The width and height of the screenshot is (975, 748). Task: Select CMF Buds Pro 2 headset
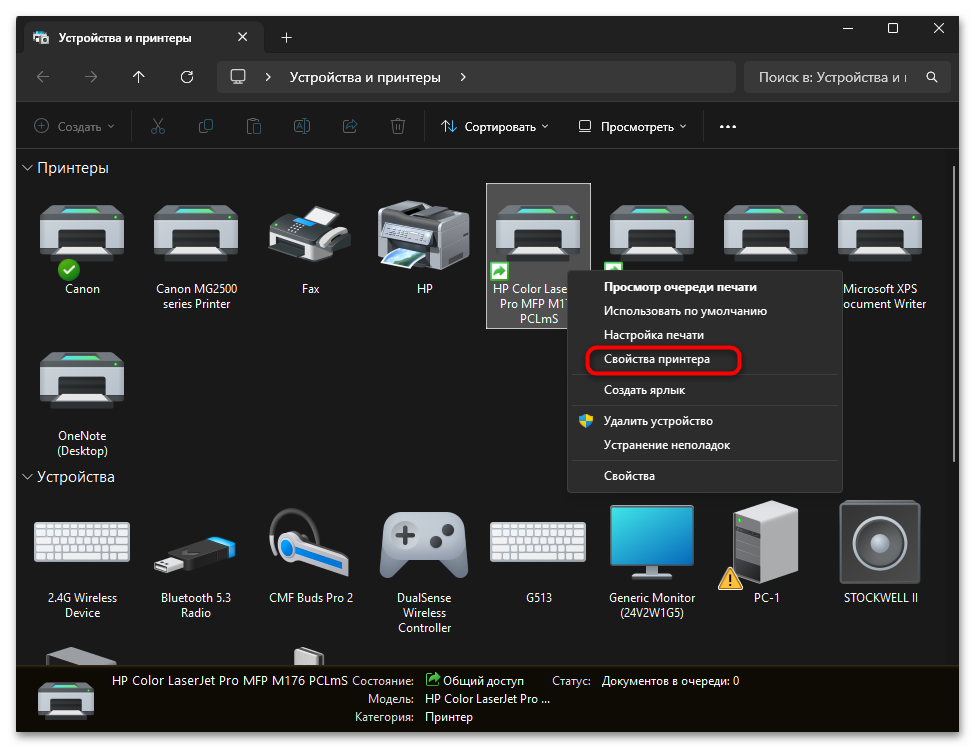pos(310,543)
